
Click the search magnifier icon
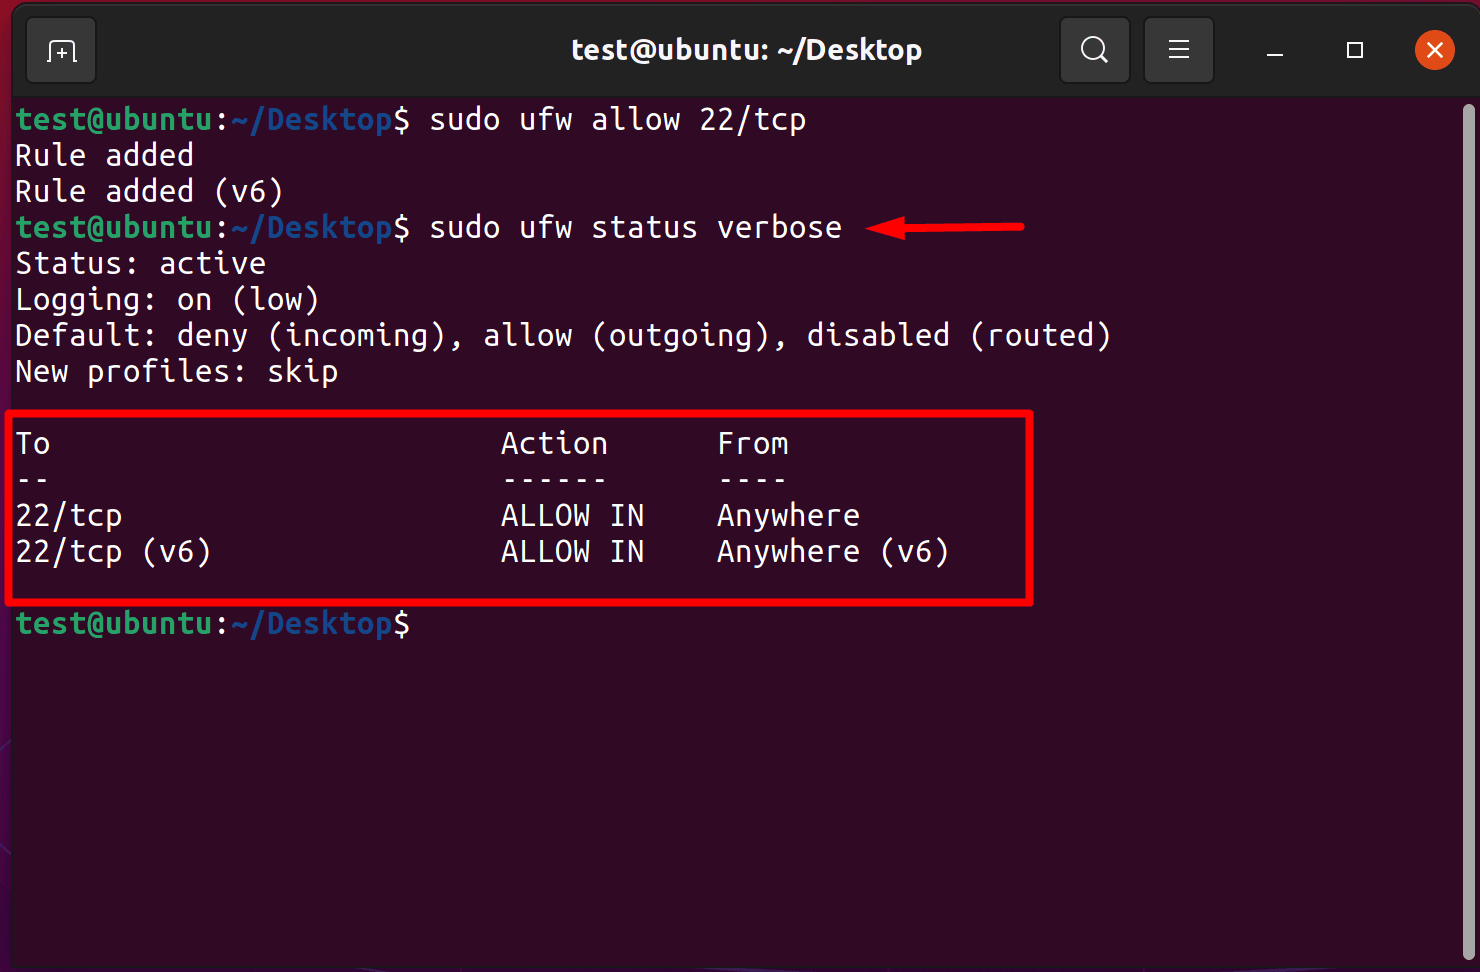(1094, 49)
